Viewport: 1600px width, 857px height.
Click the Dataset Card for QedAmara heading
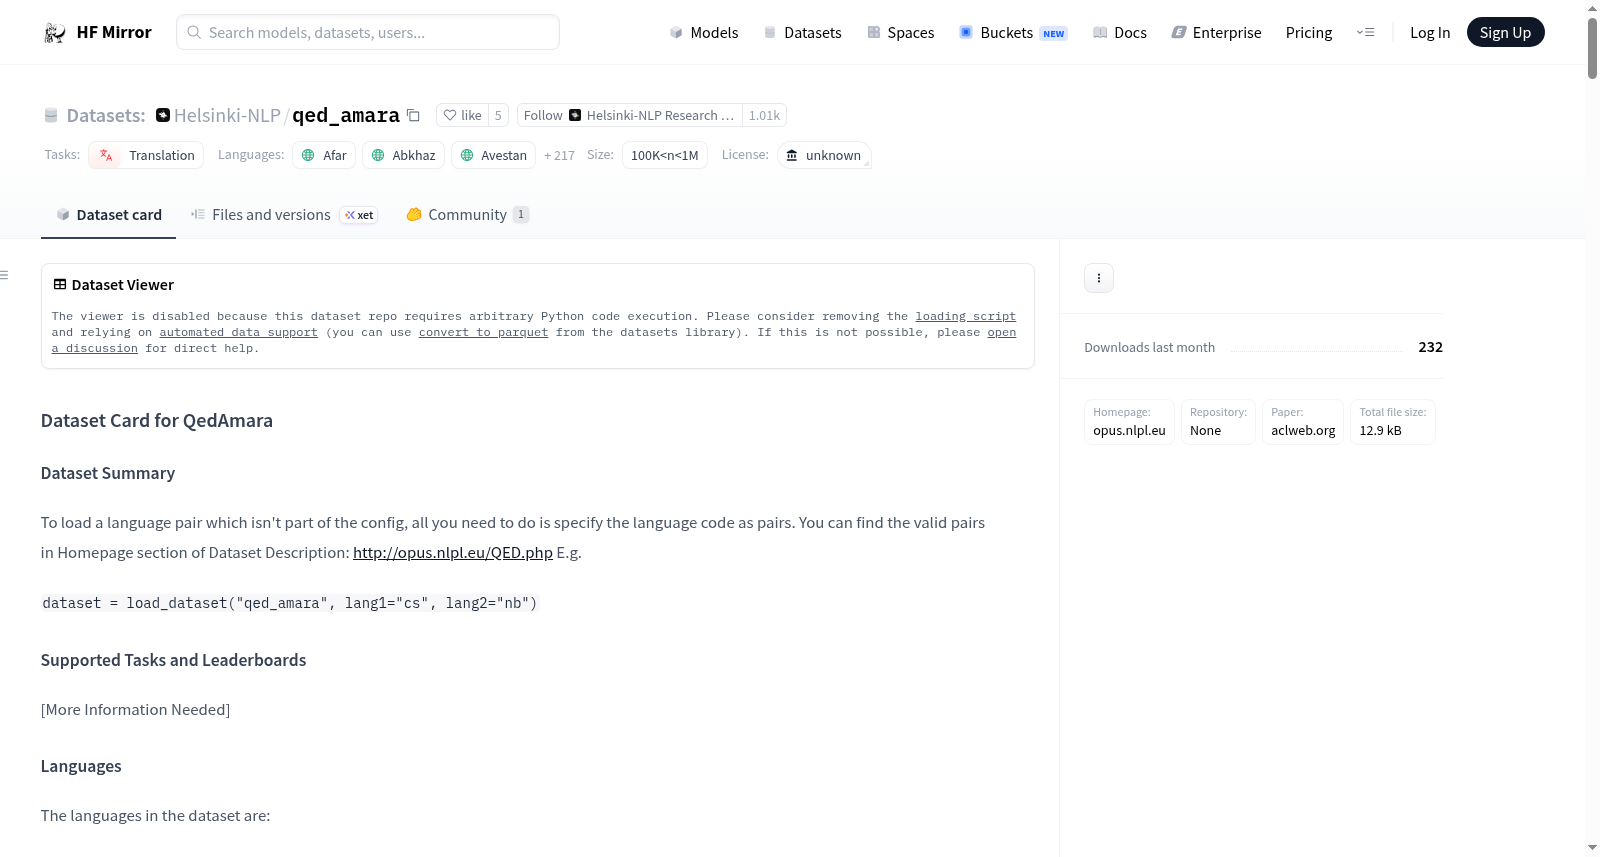[x=157, y=421]
